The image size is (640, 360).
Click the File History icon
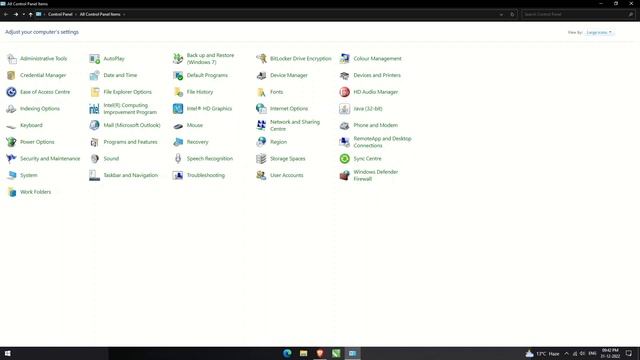(178, 92)
